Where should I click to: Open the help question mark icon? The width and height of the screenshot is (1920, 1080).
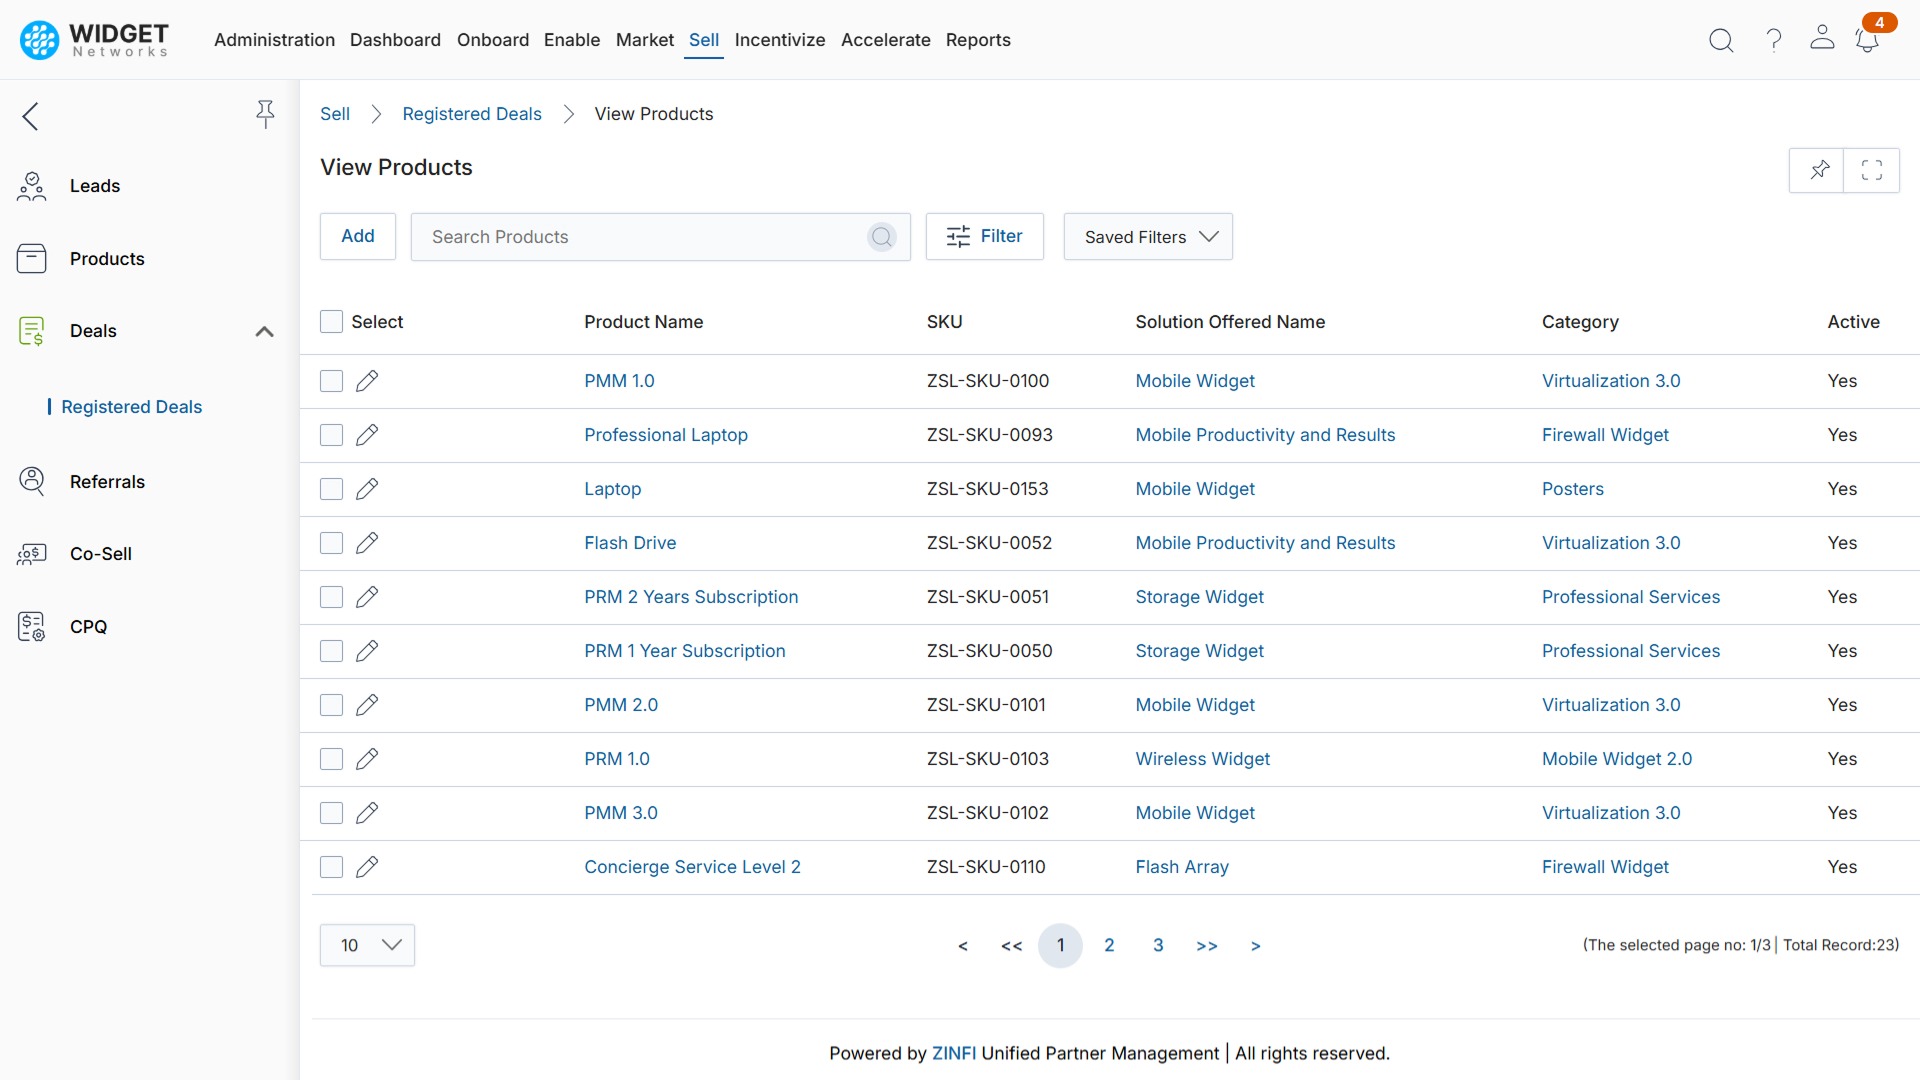tap(1772, 40)
